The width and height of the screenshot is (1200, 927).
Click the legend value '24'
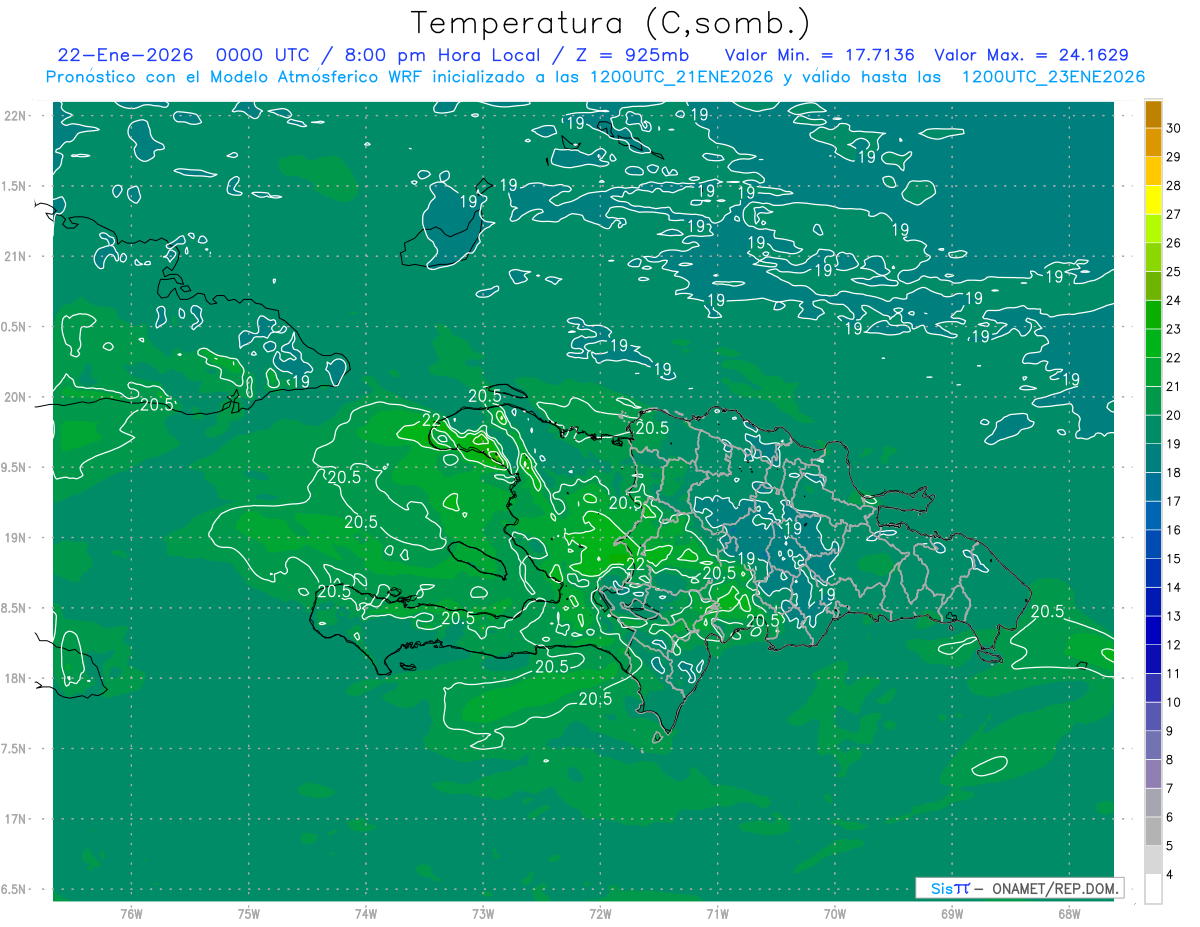click(x=1173, y=300)
